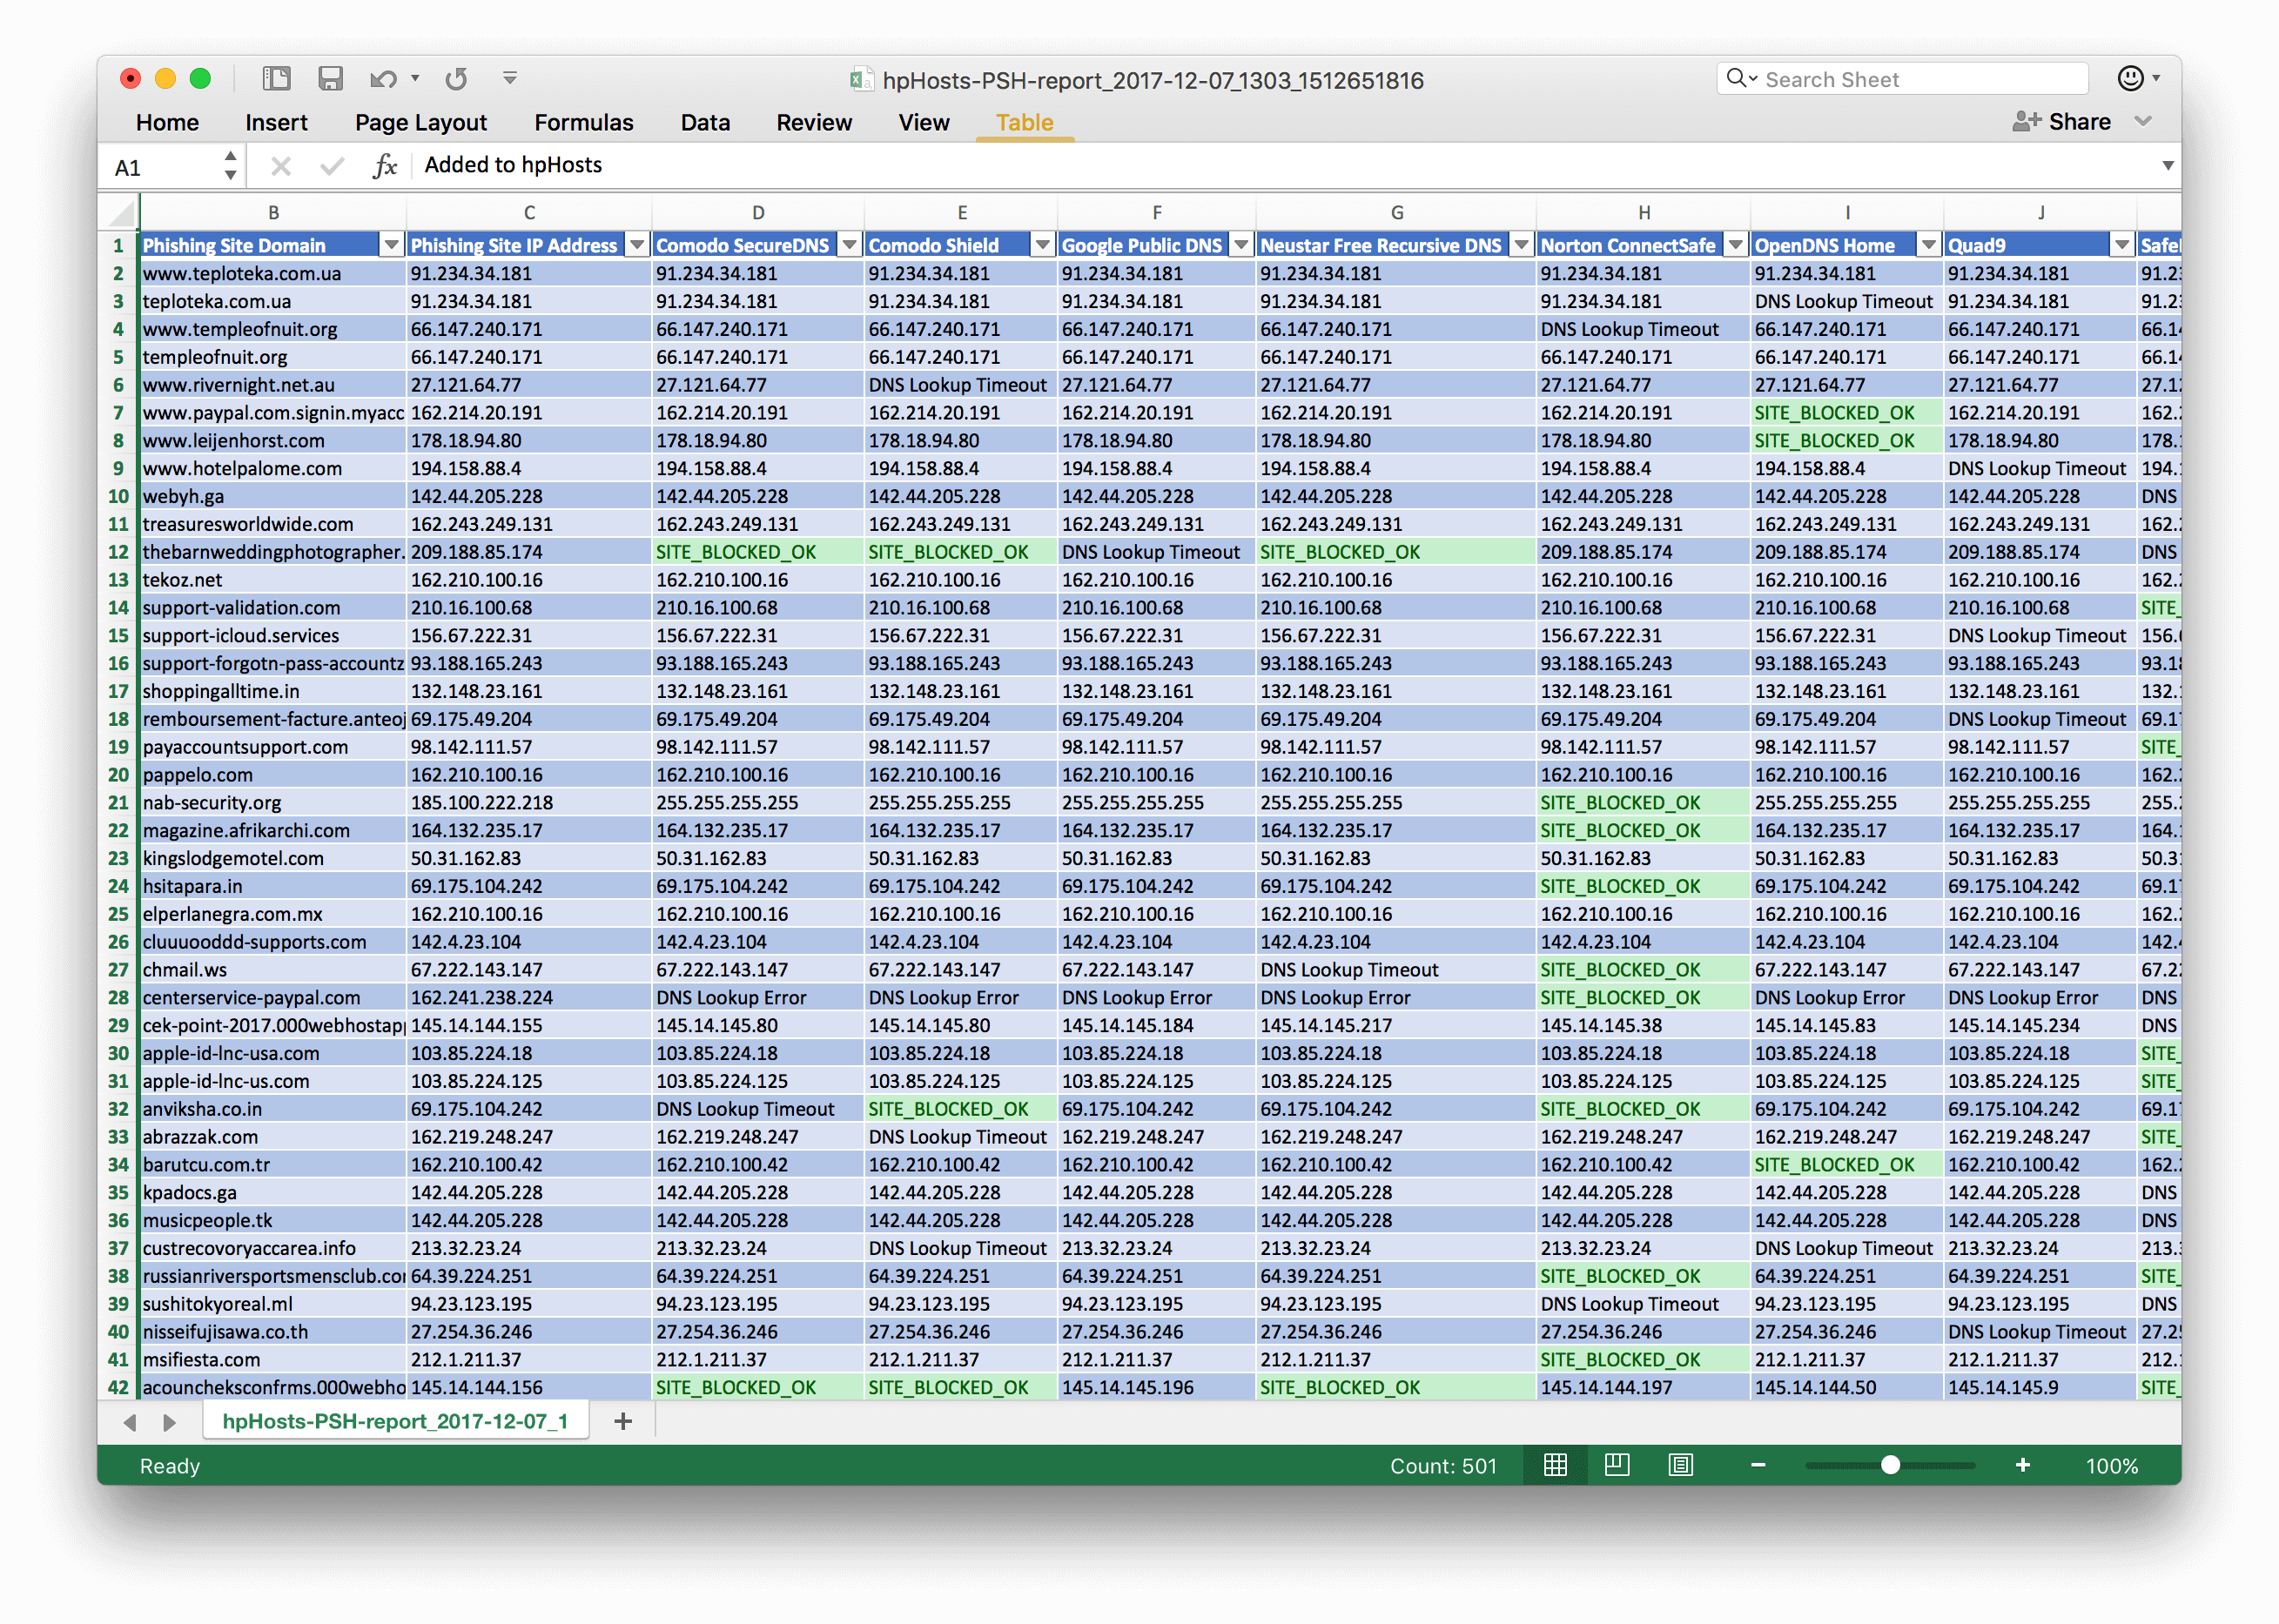The height and width of the screenshot is (1624, 2279).
Task: Click the Count: 501 status text
Action: [1443, 1466]
